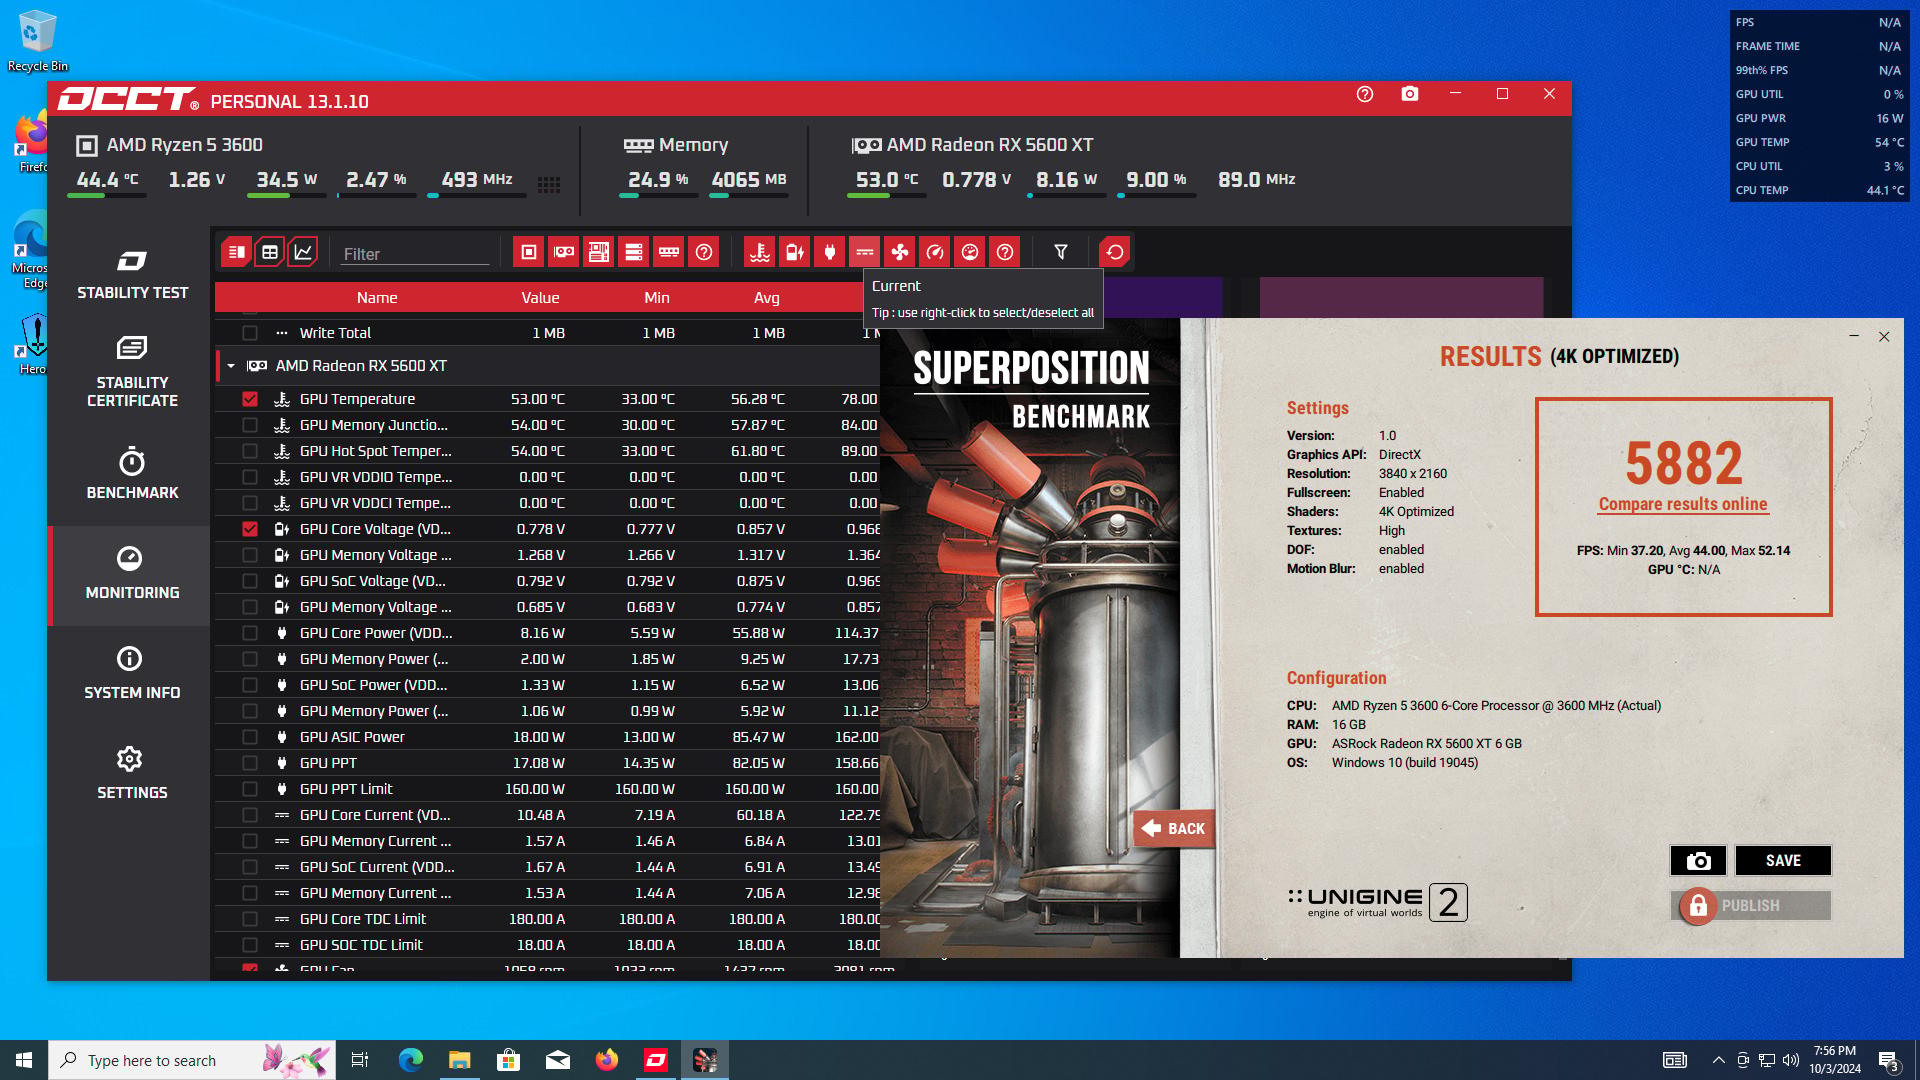Open the System Info section
Screen dimensions: 1920x1080
click(x=132, y=674)
